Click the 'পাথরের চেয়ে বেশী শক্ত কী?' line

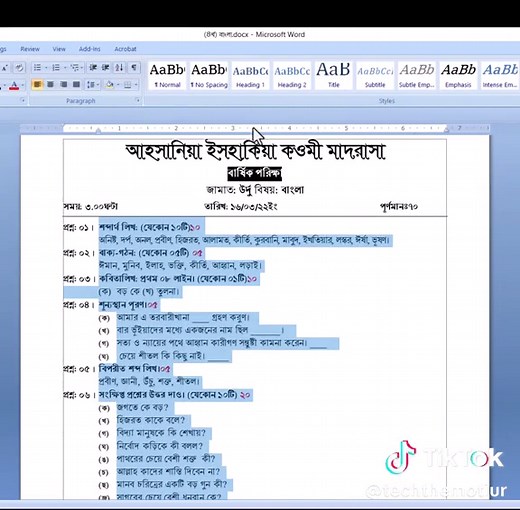coord(166,459)
